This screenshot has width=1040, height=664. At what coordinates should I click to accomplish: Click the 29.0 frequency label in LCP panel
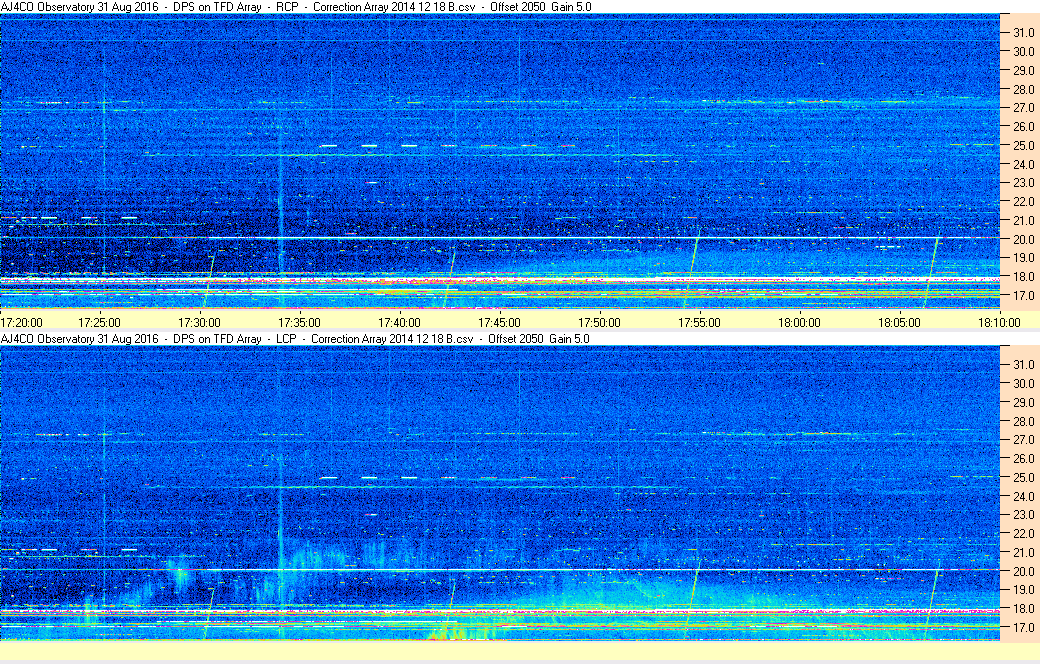pos(1023,403)
